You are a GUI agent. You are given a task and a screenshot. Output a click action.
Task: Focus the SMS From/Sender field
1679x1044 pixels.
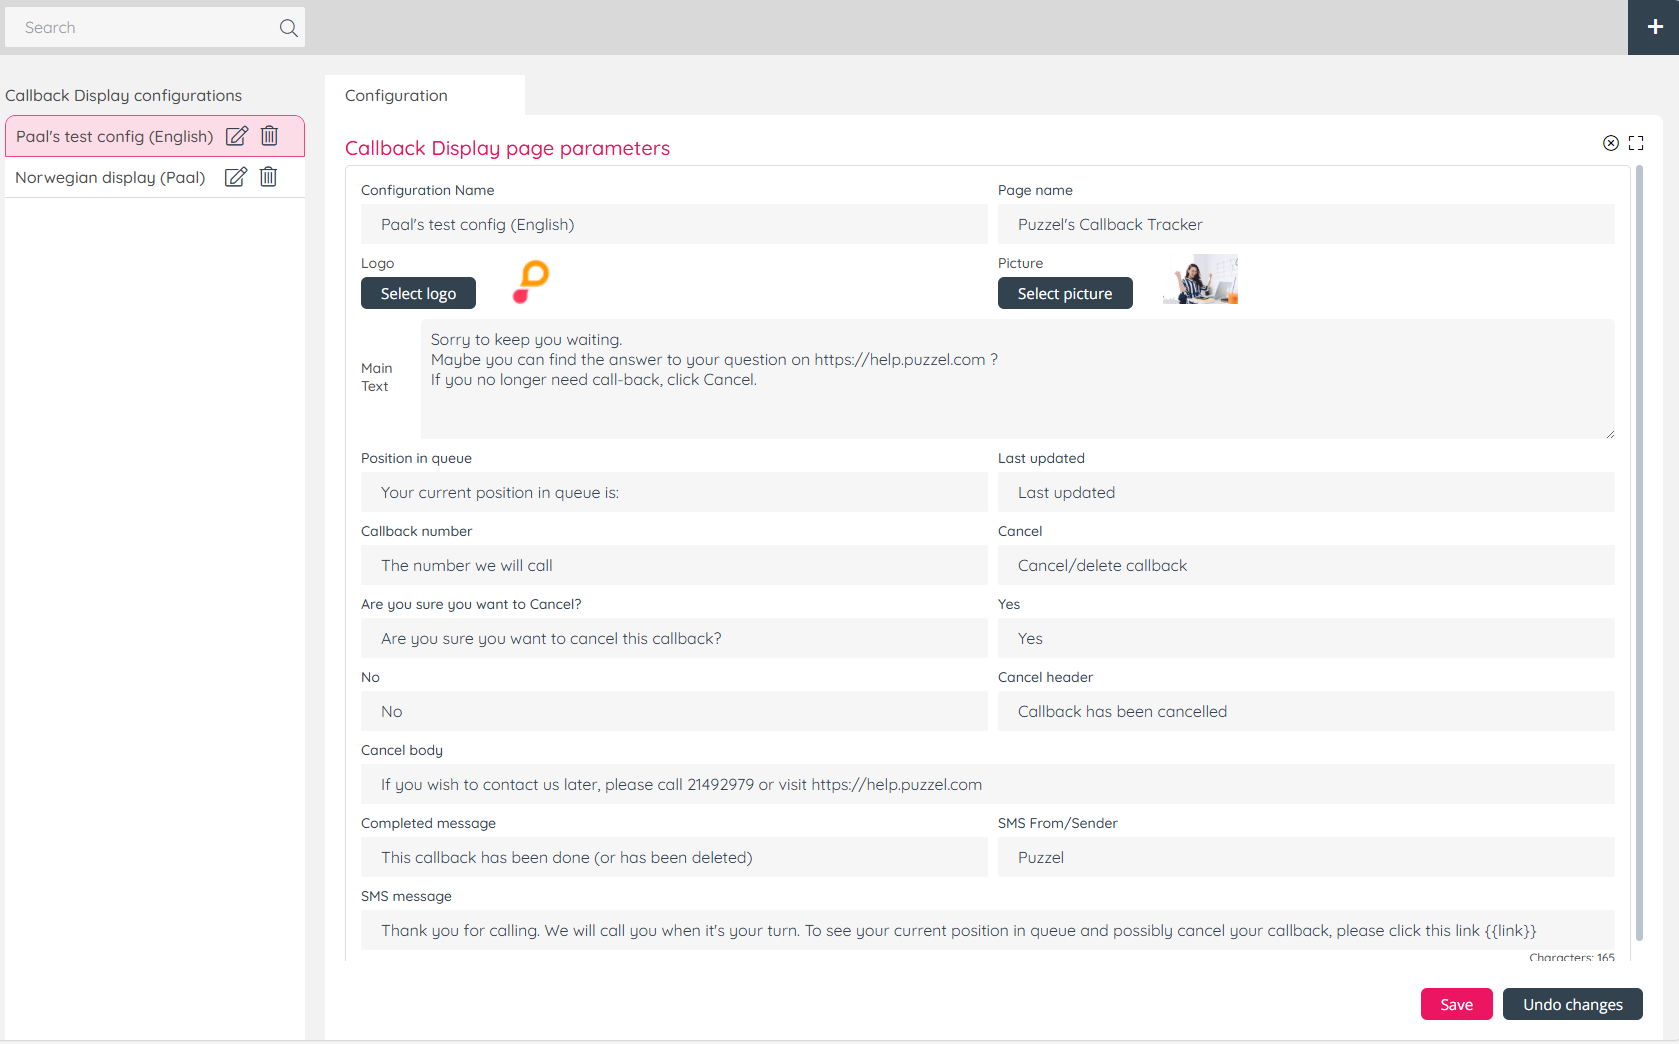(1305, 857)
